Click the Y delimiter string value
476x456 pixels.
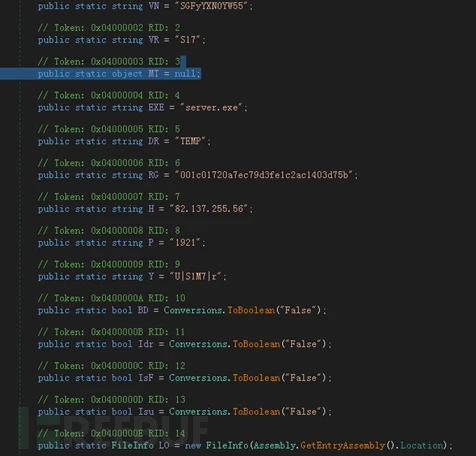click(196, 277)
